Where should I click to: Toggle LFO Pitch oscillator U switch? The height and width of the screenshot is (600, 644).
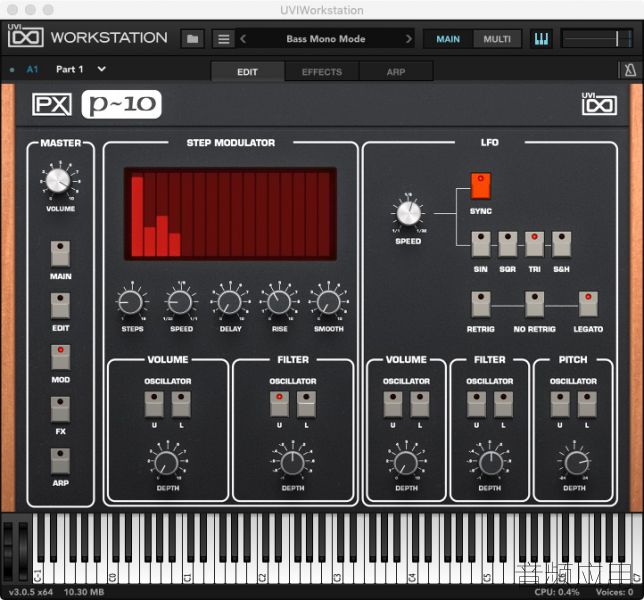point(560,404)
